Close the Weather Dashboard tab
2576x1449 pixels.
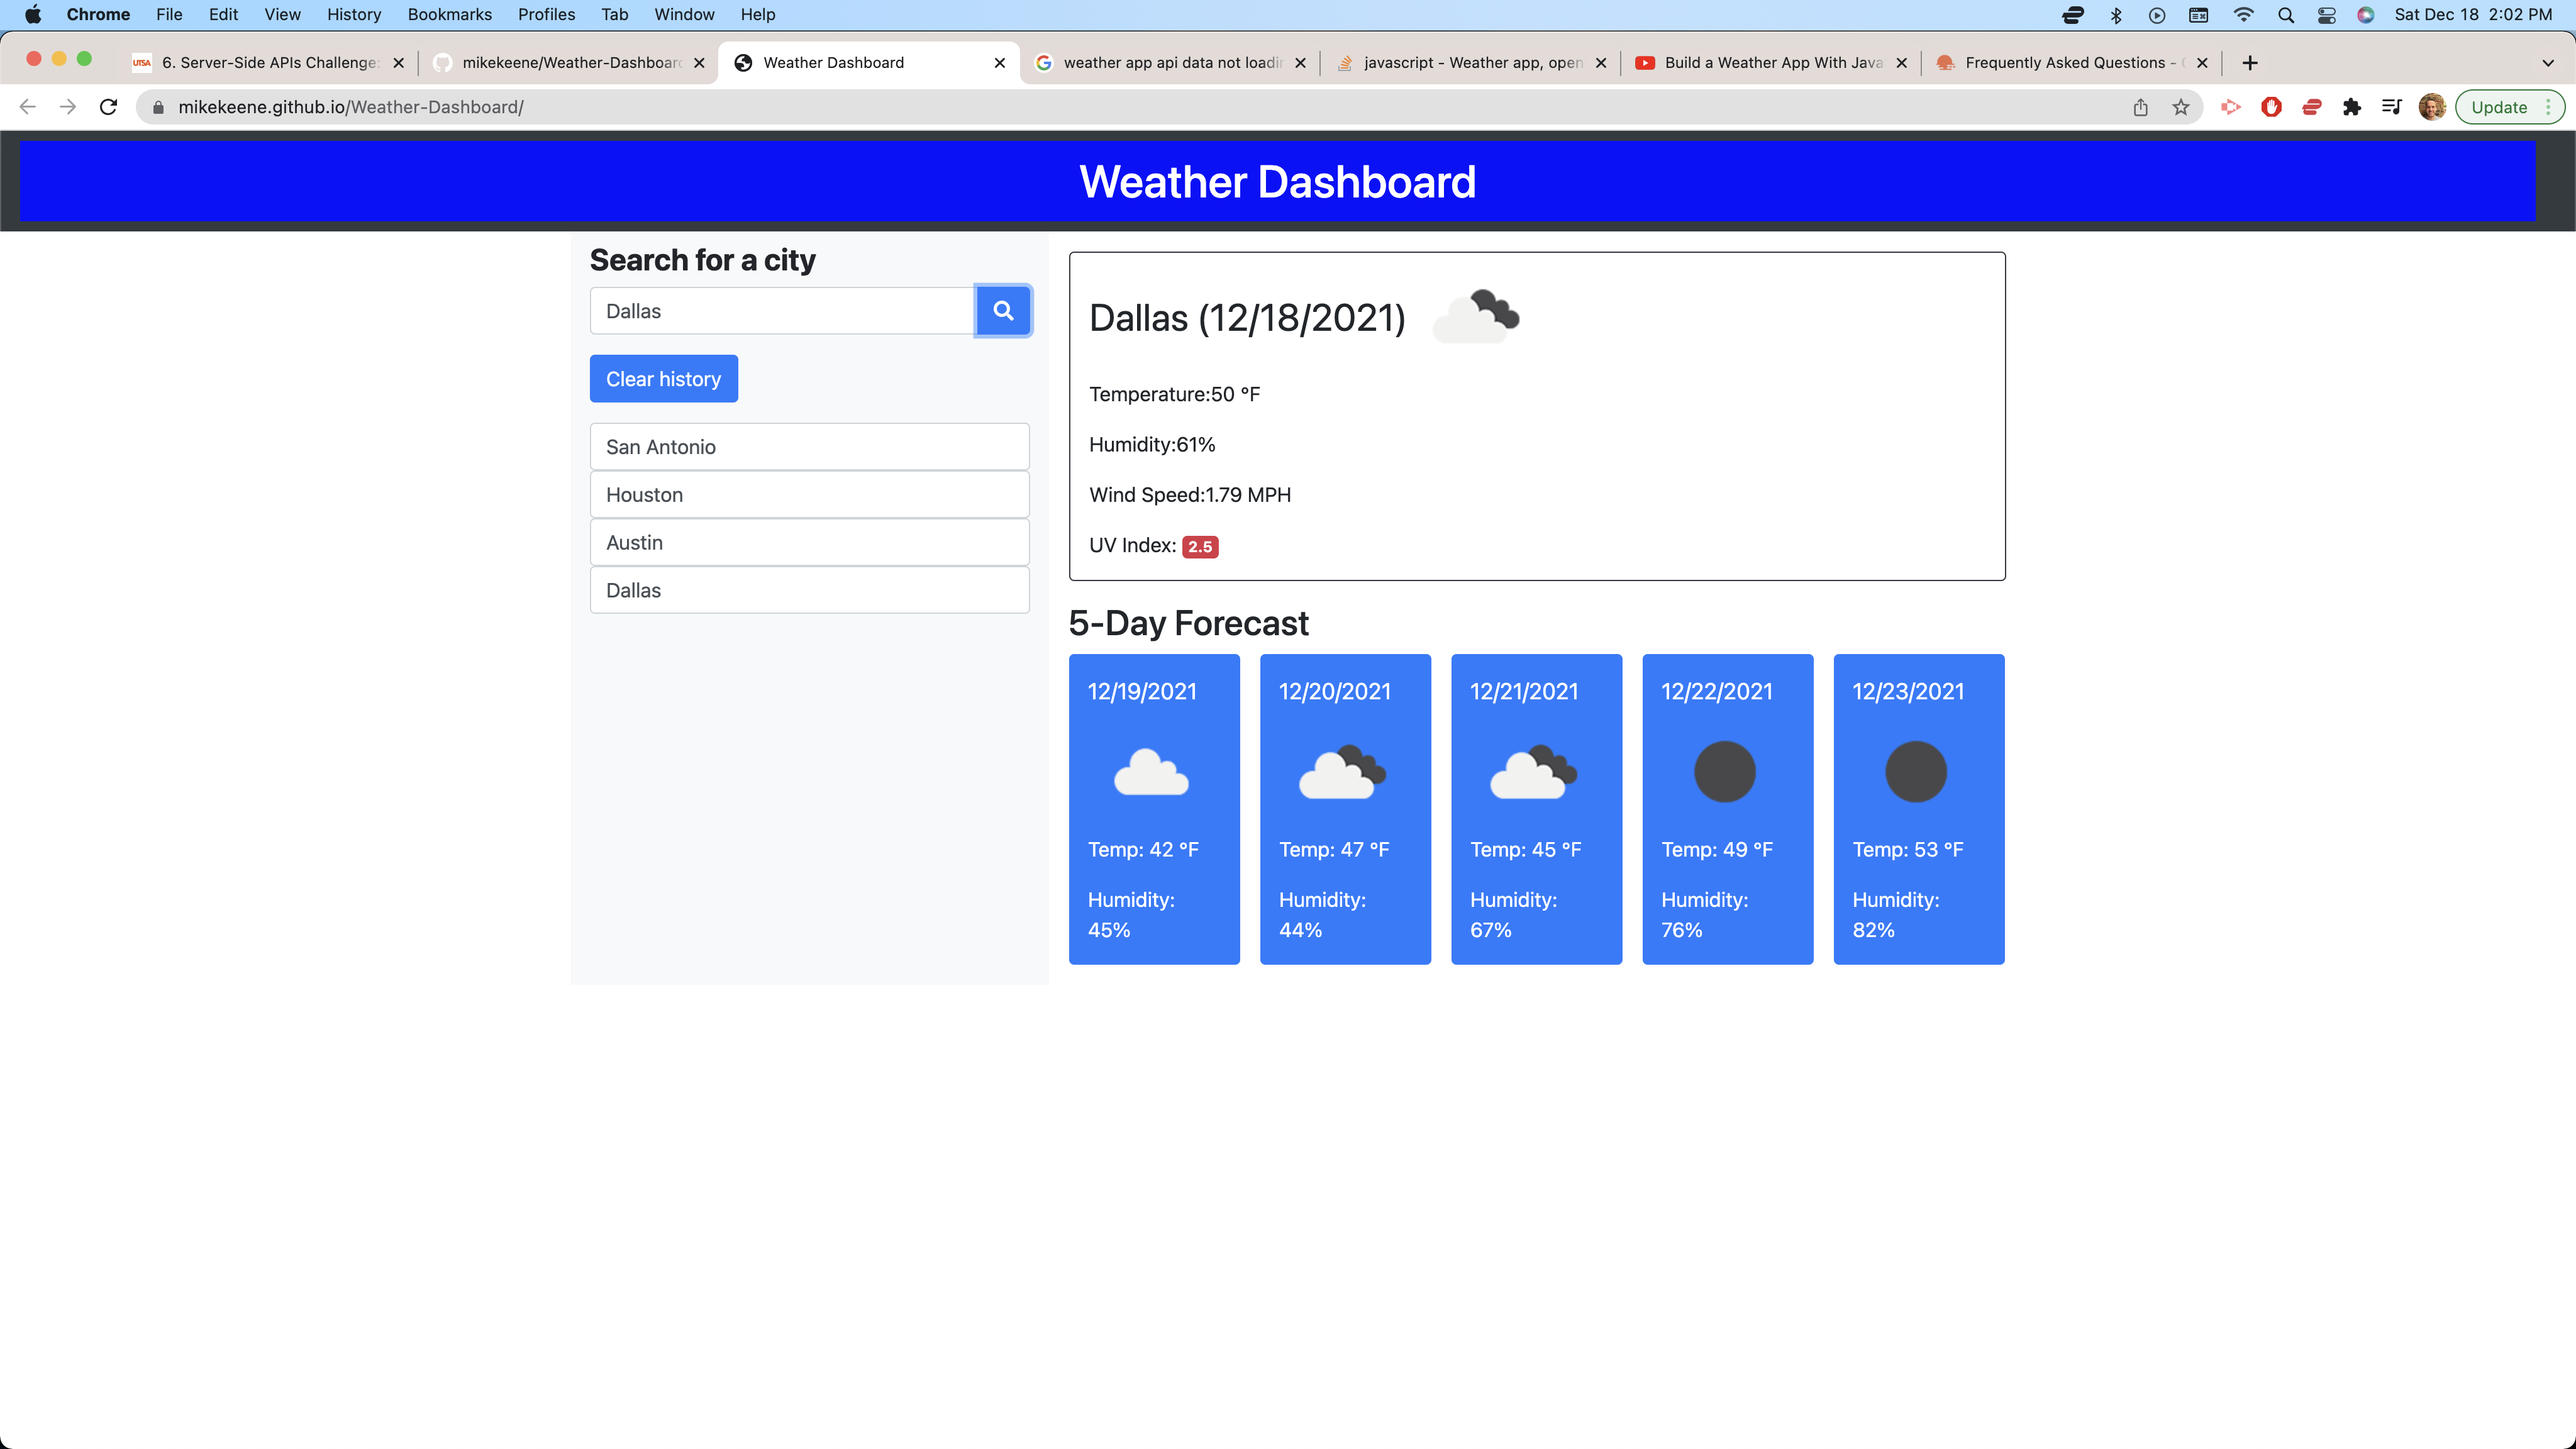(1000, 63)
